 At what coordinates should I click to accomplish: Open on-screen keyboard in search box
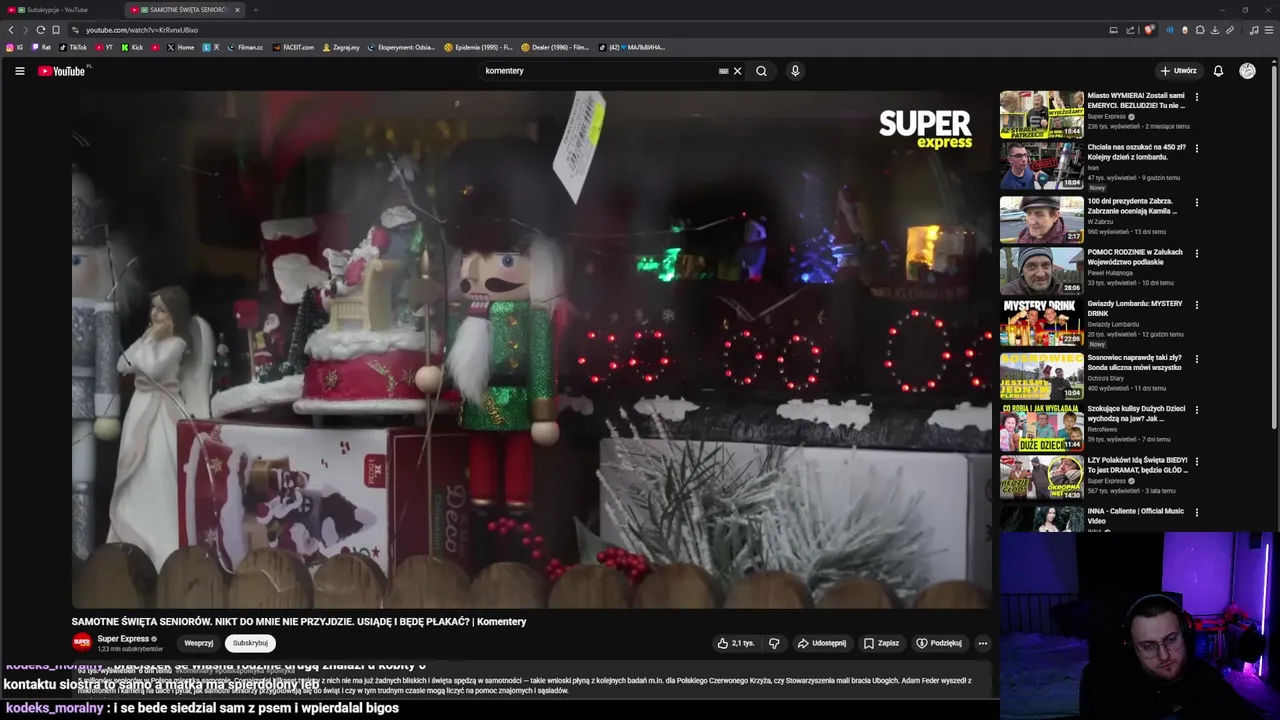pyautogui.click(x=723, y=71)
